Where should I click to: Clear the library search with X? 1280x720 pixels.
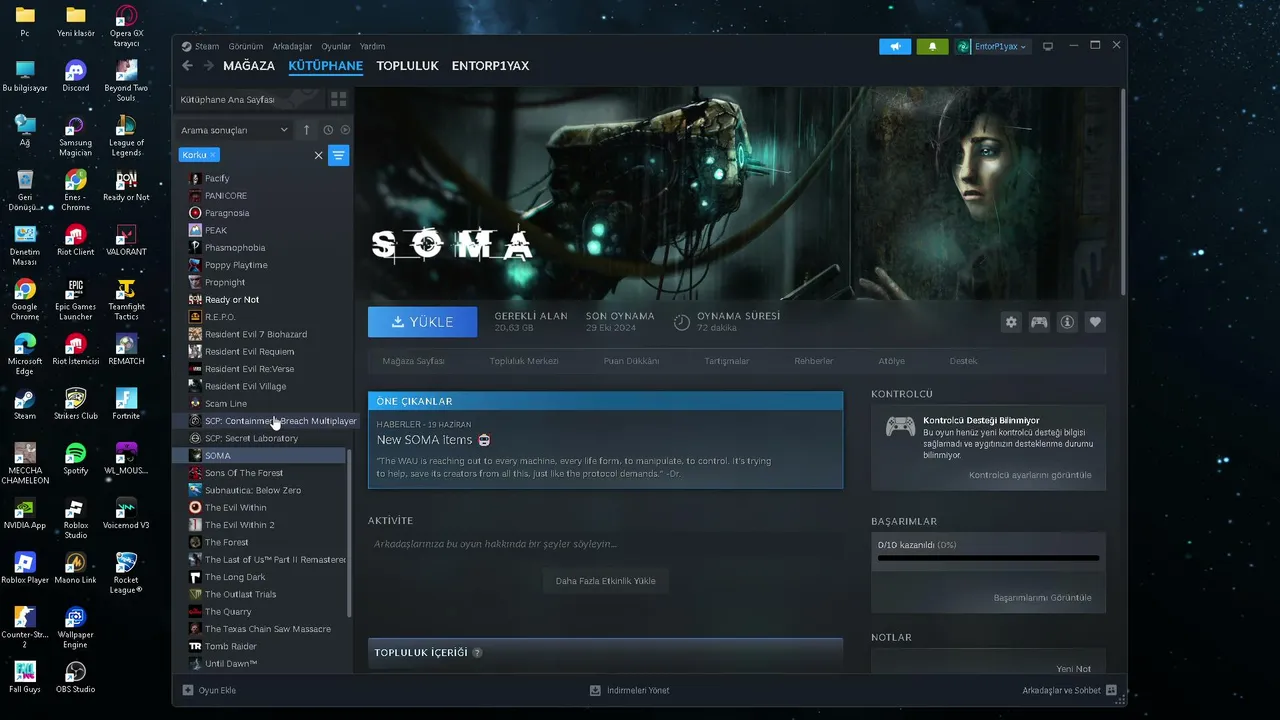[x=319, y=155]
